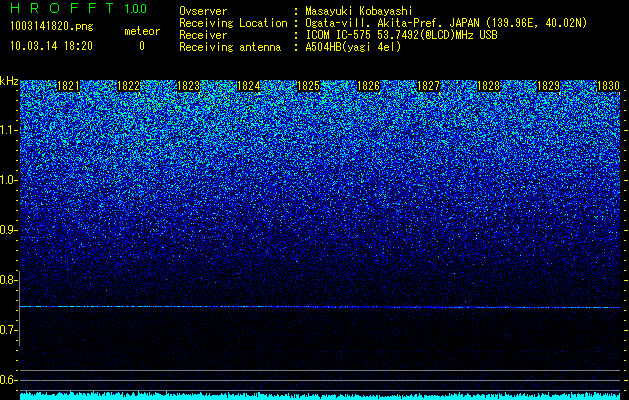
Task: Click the 0.6 kHz axis label
Action: tap(8, 380)
